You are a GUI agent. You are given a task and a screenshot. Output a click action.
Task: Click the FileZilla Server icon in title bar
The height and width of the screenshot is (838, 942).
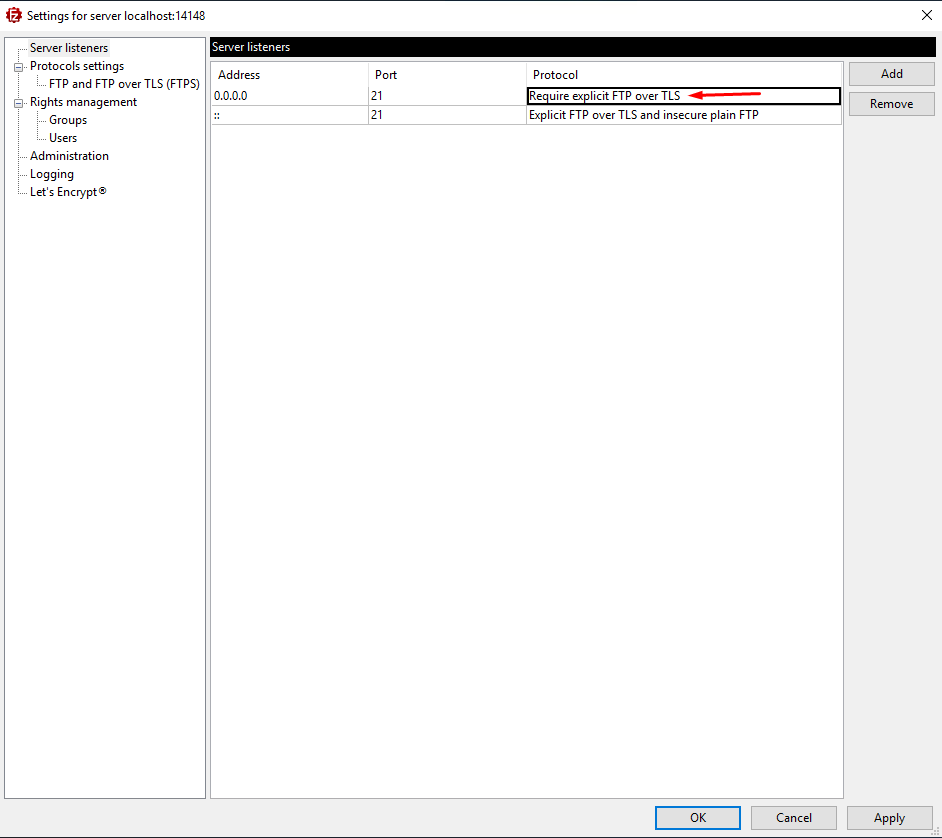click(x=14, y=15)
